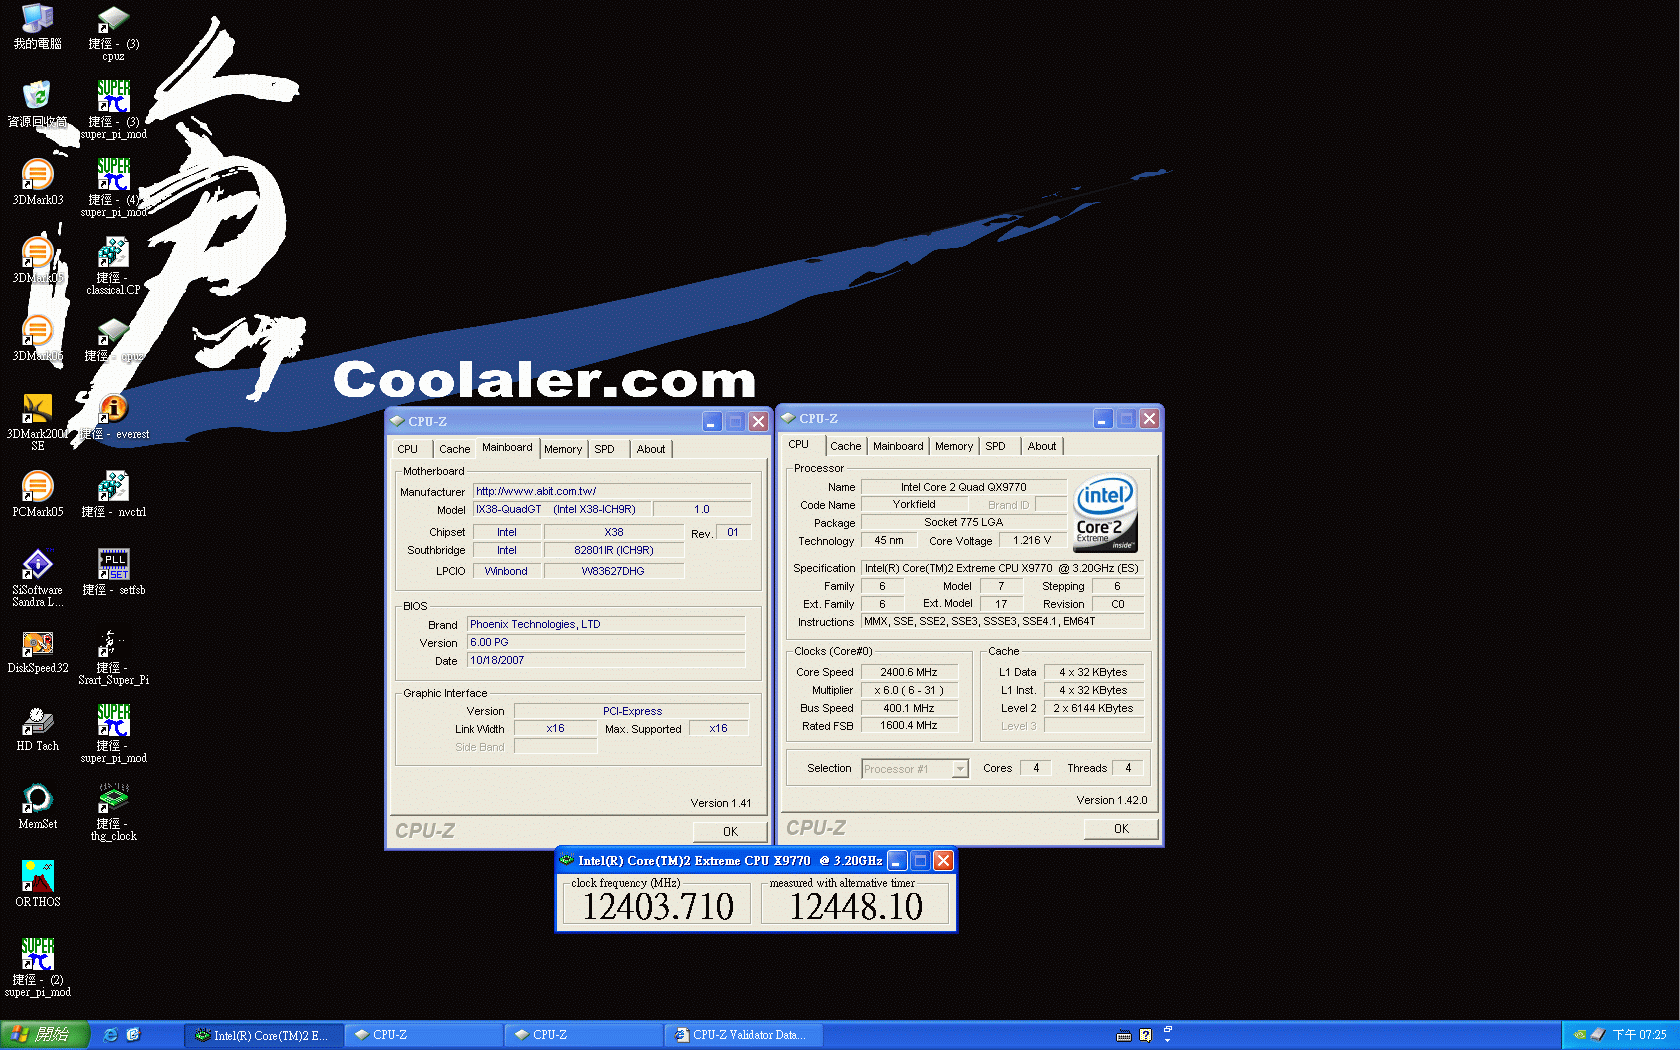The width and height of the screenshot is (1680, 1050).
Task: Launch the PCMark05 desktop shortcut
Action: (37, 495)
